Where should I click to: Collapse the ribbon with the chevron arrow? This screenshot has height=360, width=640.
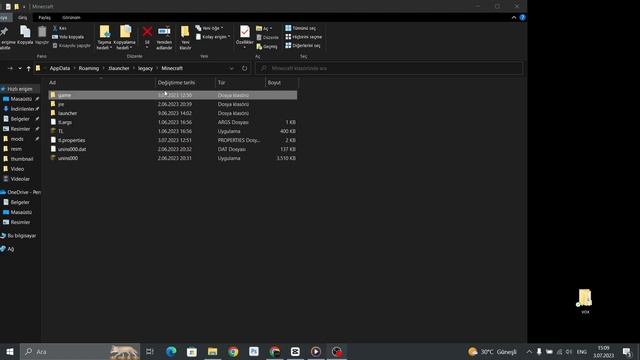click(513, 18)
